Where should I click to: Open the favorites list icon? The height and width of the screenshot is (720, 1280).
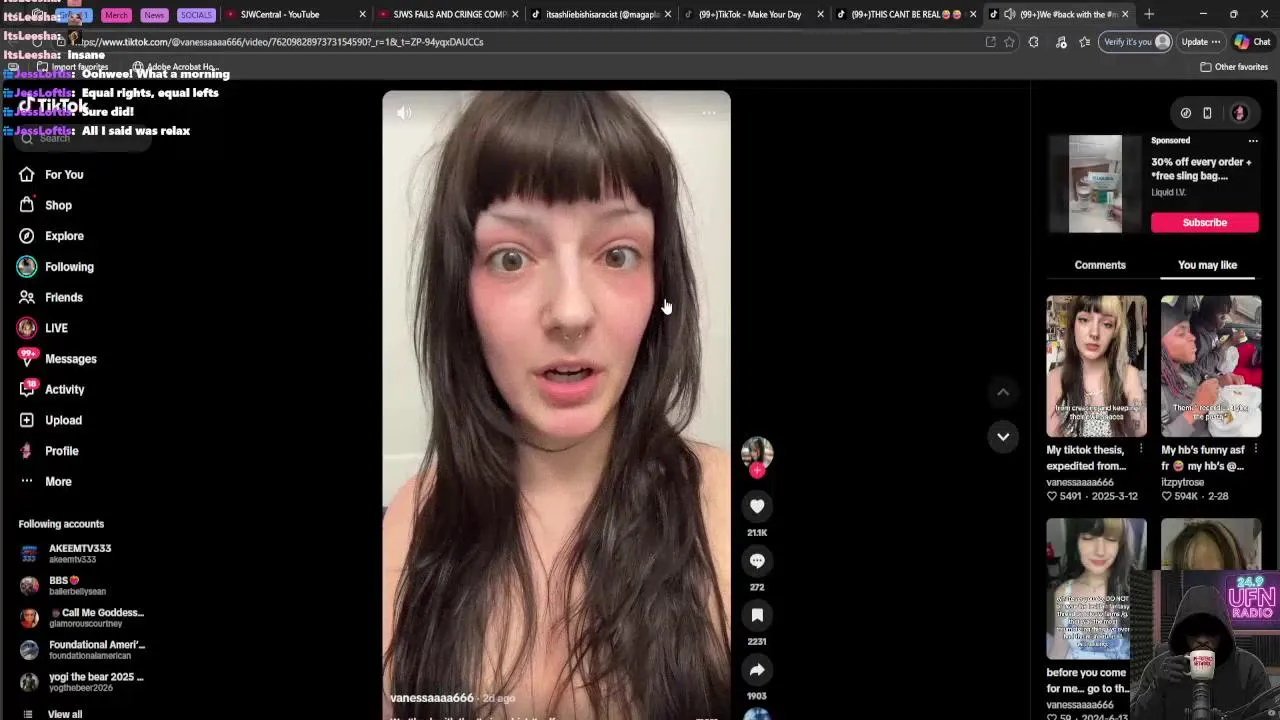pyautogui.click(x=1085, y=42)
